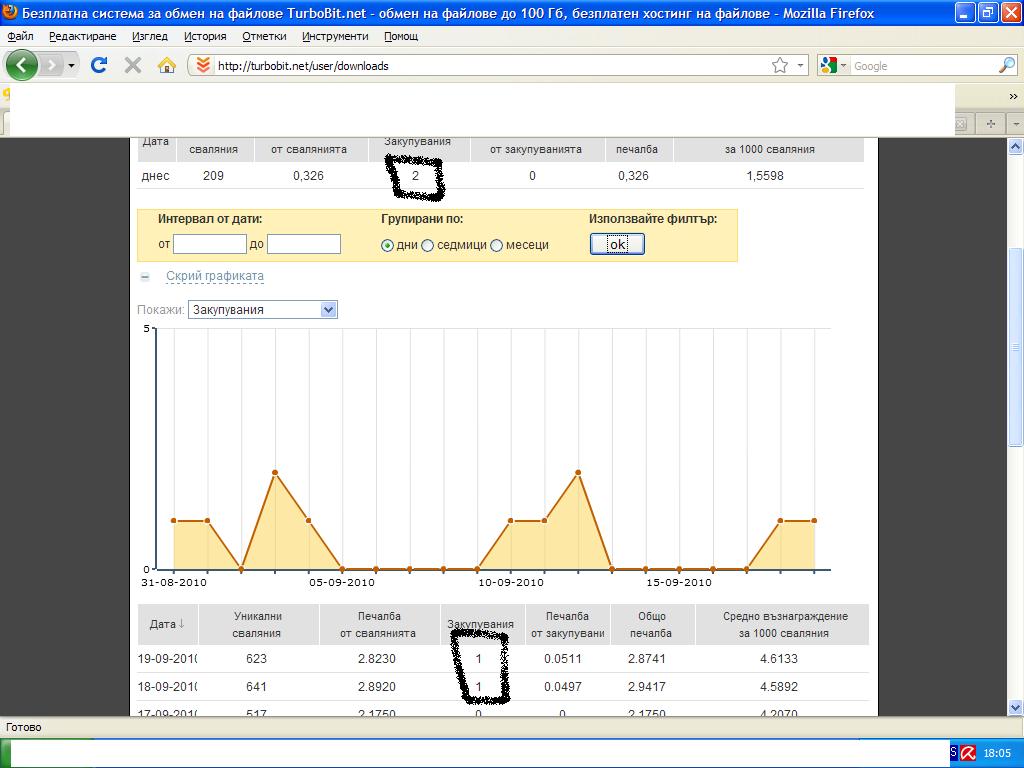Click the '2.8741' total earnings cell
Screen dimensions: 1024x768
(647, 658)
